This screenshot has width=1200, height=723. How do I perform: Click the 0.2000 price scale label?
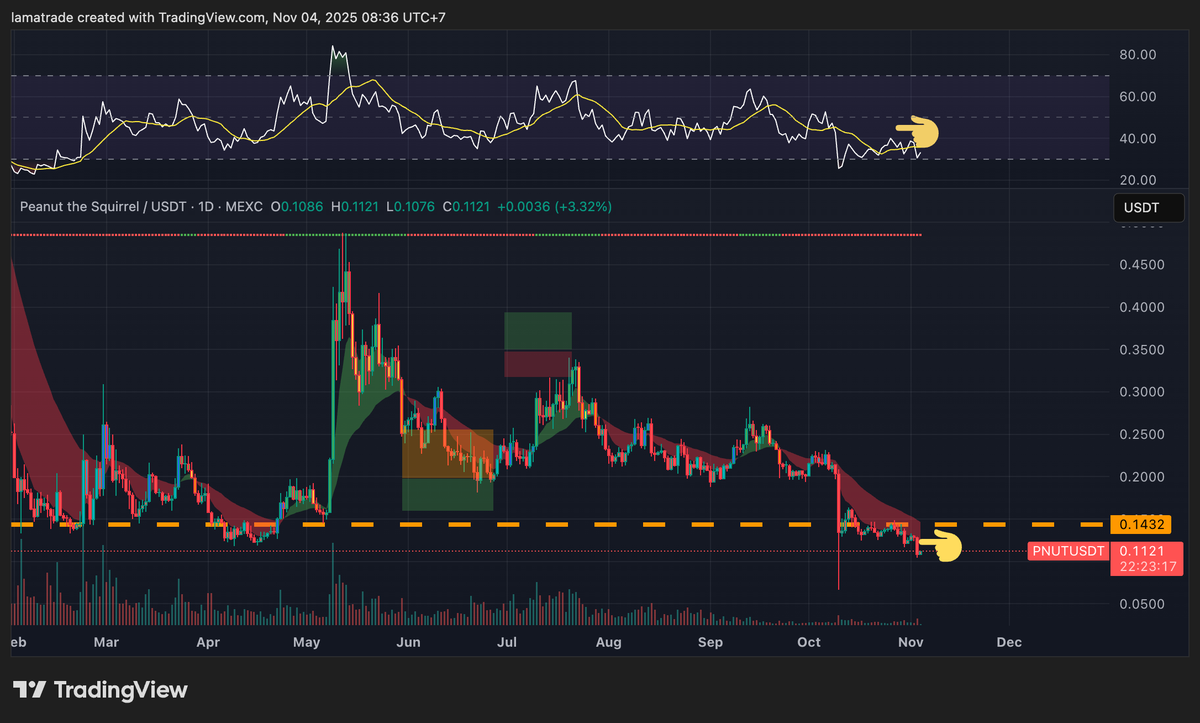pyautogui.click(x=1140, y=477)
